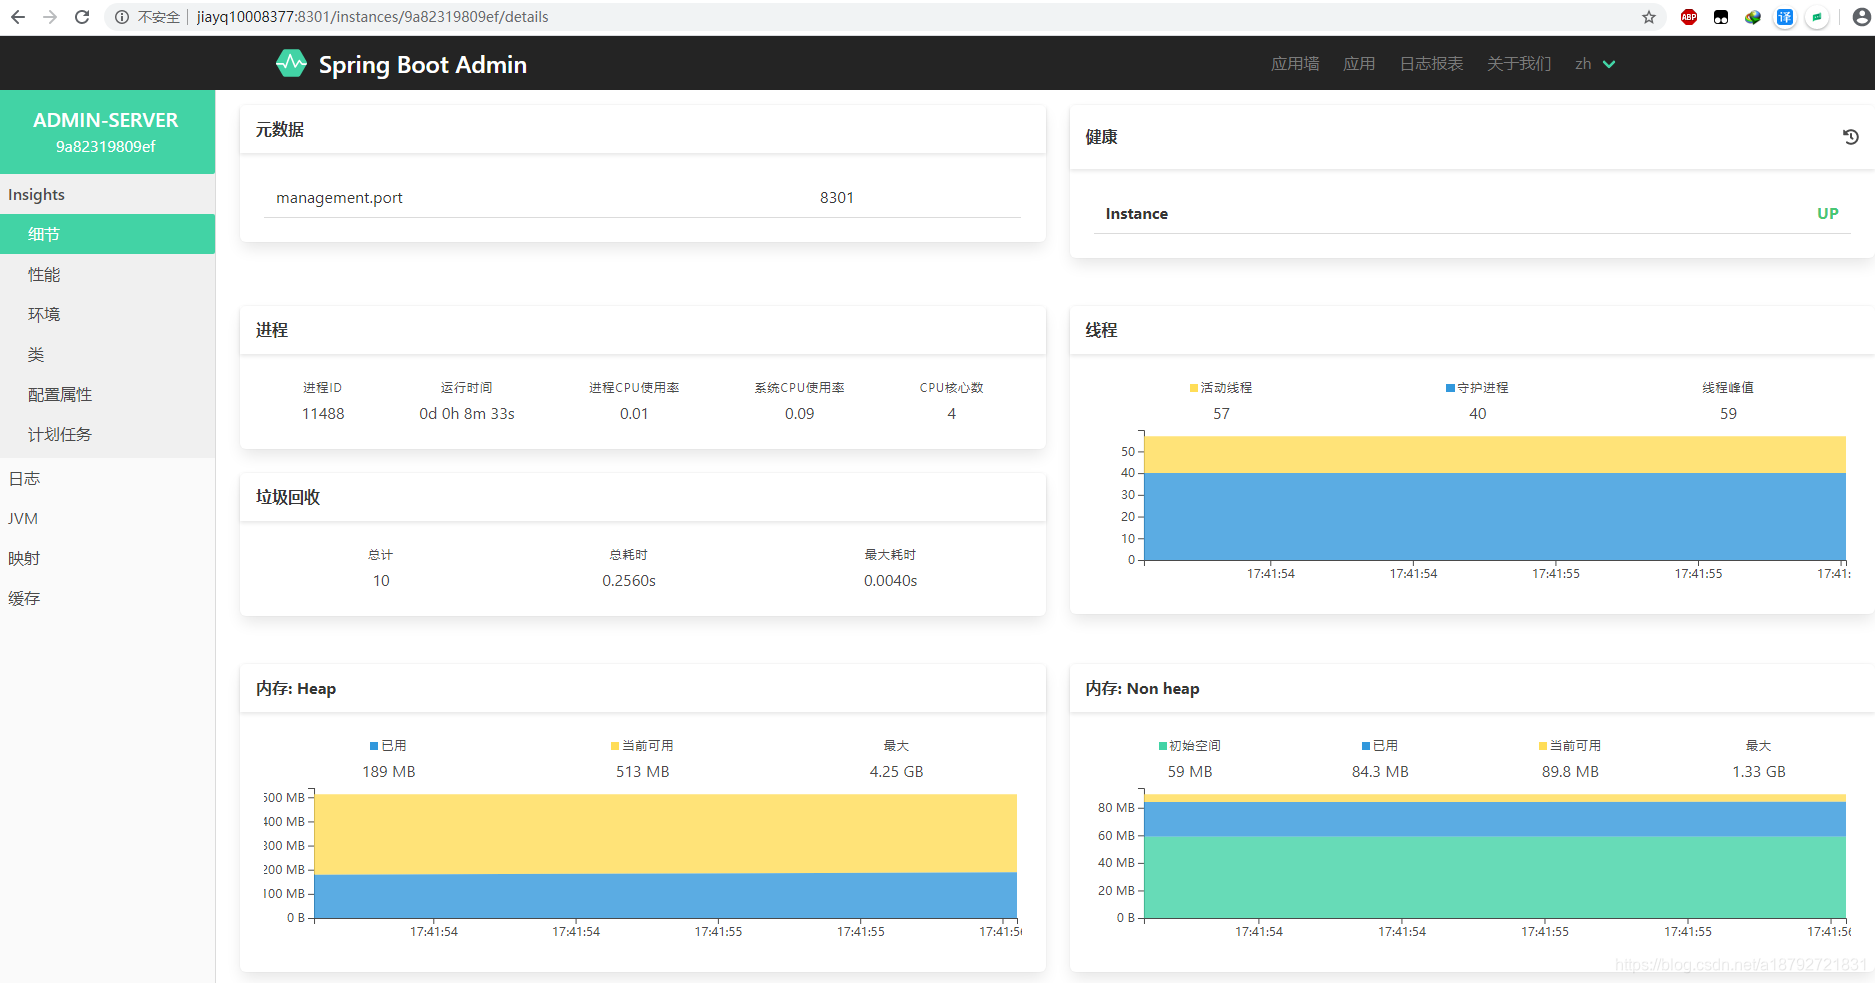
Task: Click the threads area chart
Action: pyautogui.click(x=1495, y=498)
